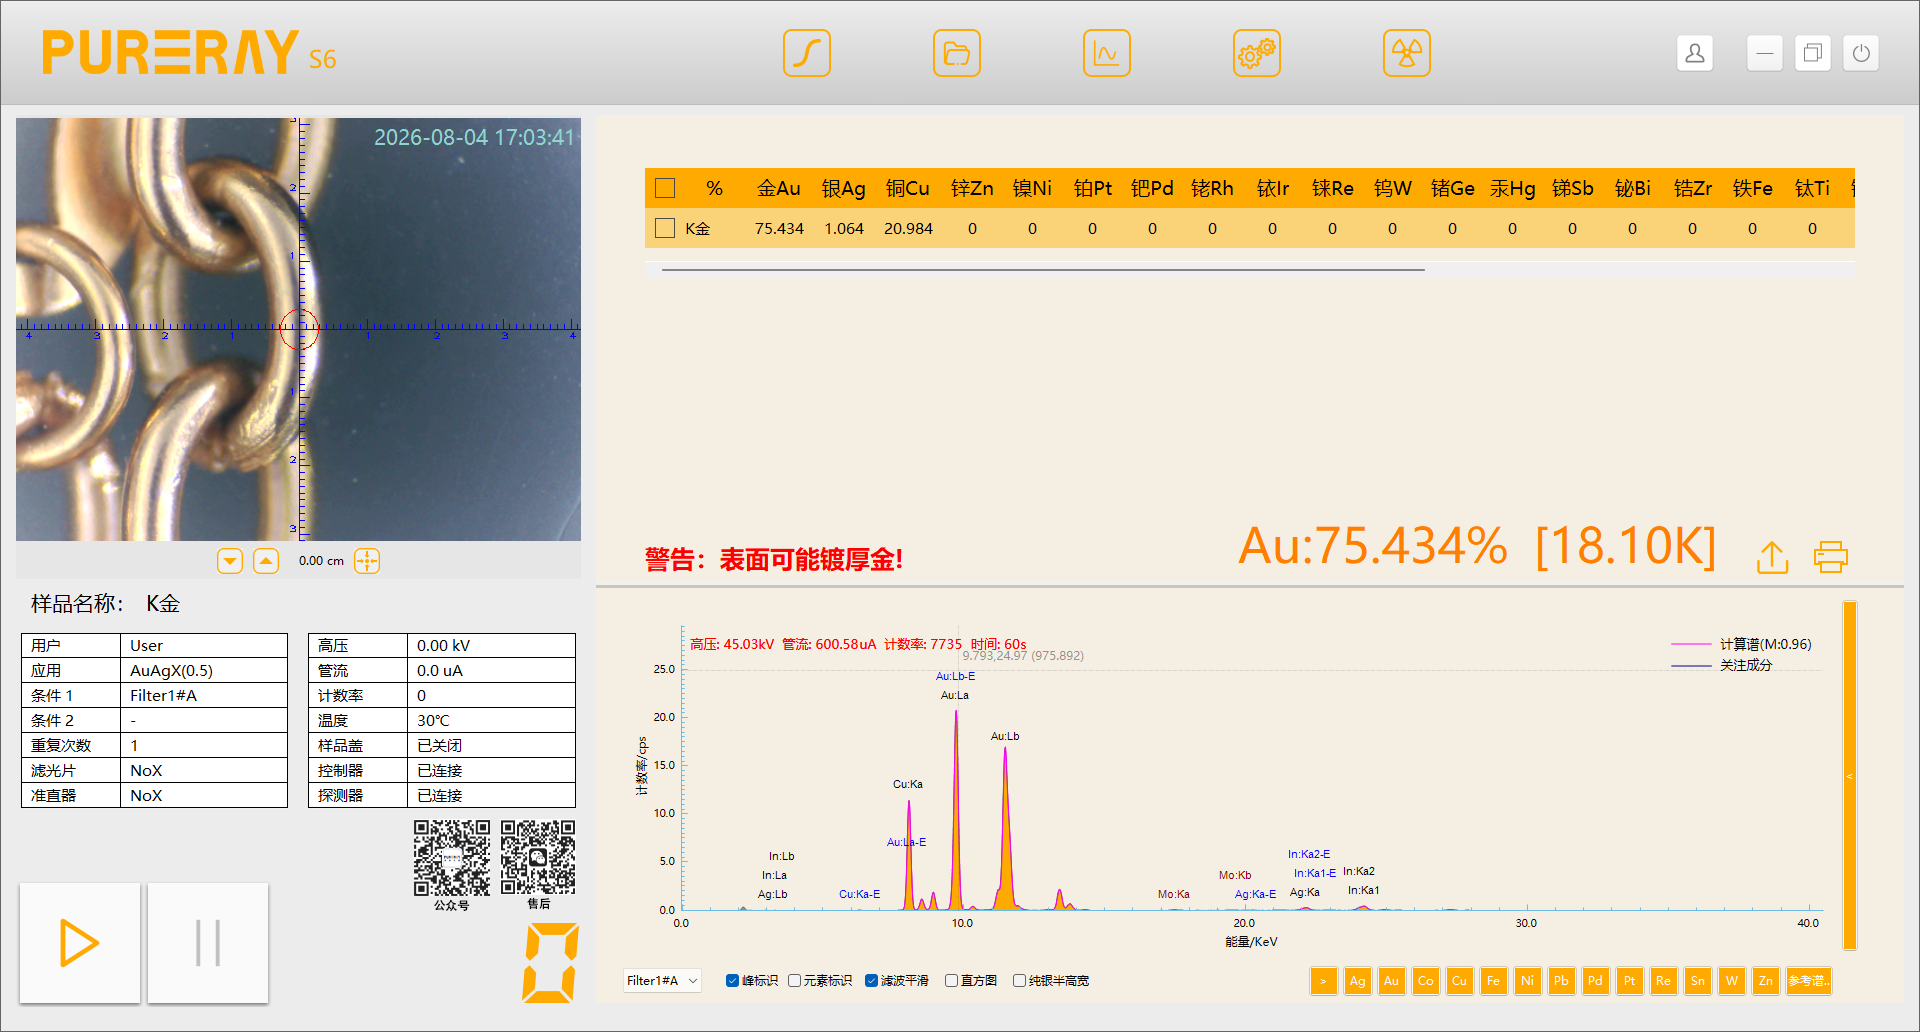The width and height of the screenshot is (1920, 1032).
Task: Click the 样品盖 status 已关闭
Action: click(491, 745)
